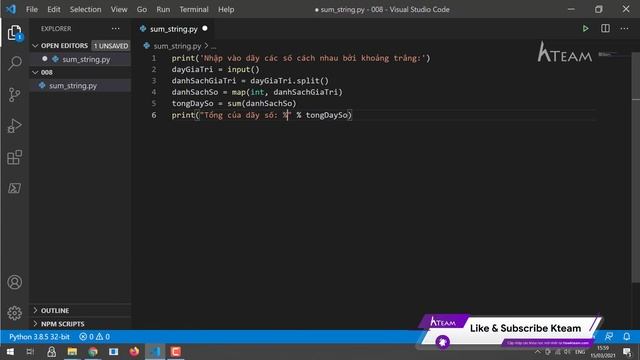Click the unsaved dot on sum_string.py tab
640x360 pixels.
coord(205,29)
